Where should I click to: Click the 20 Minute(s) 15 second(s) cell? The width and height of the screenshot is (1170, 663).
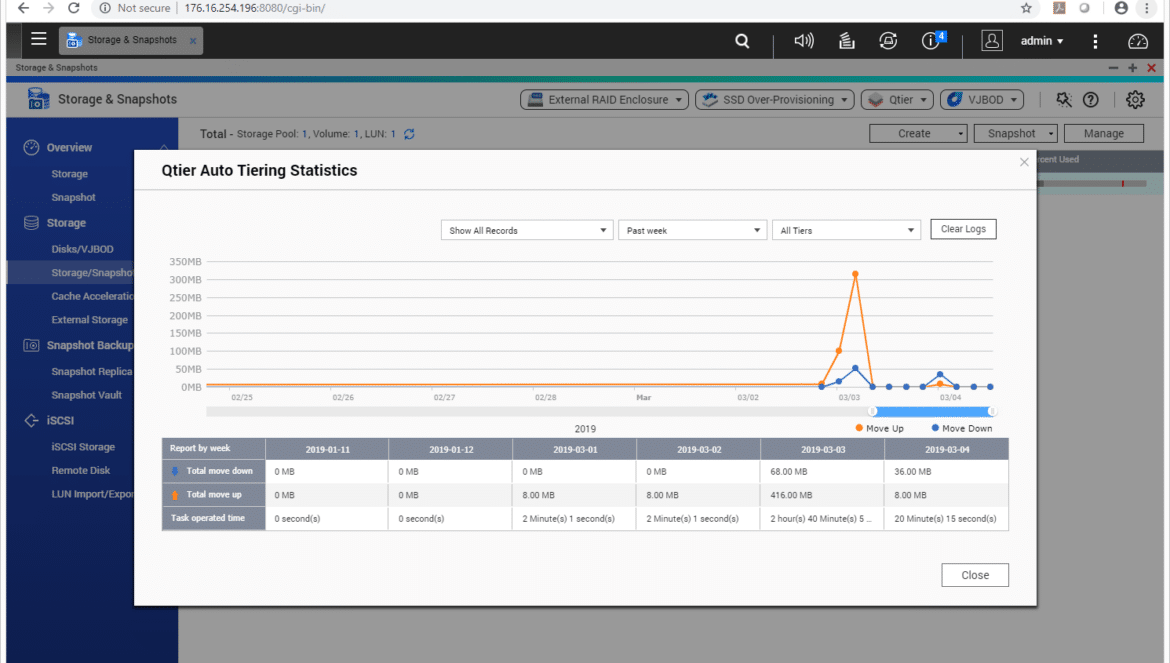[x=946, y=518]
